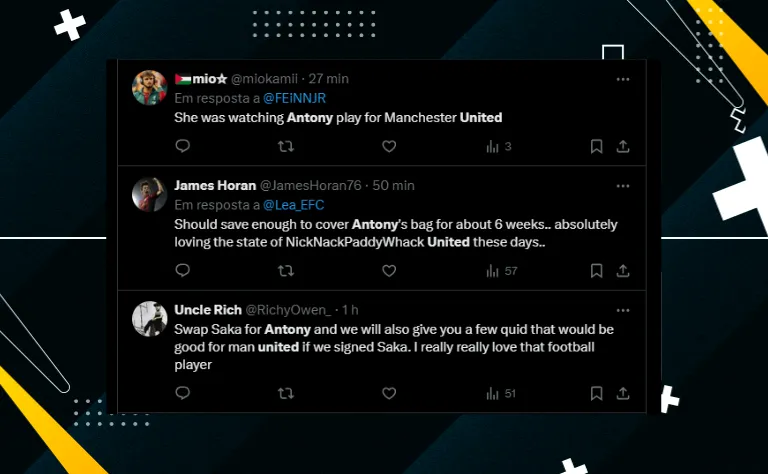The image size is (768, 474).
Task: Bookmark miokamil's tweet
Action: point(596,146)
